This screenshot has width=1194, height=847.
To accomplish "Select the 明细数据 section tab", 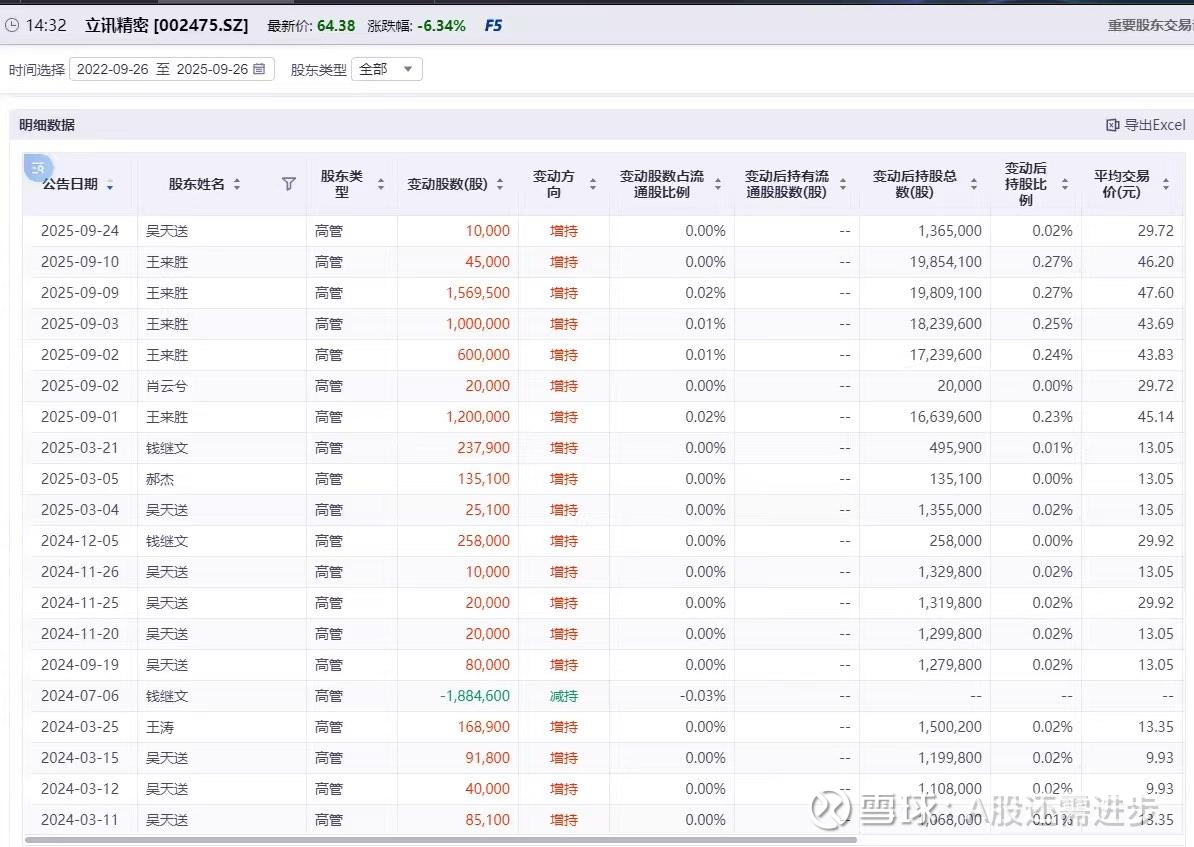I will tap(47, 125).
